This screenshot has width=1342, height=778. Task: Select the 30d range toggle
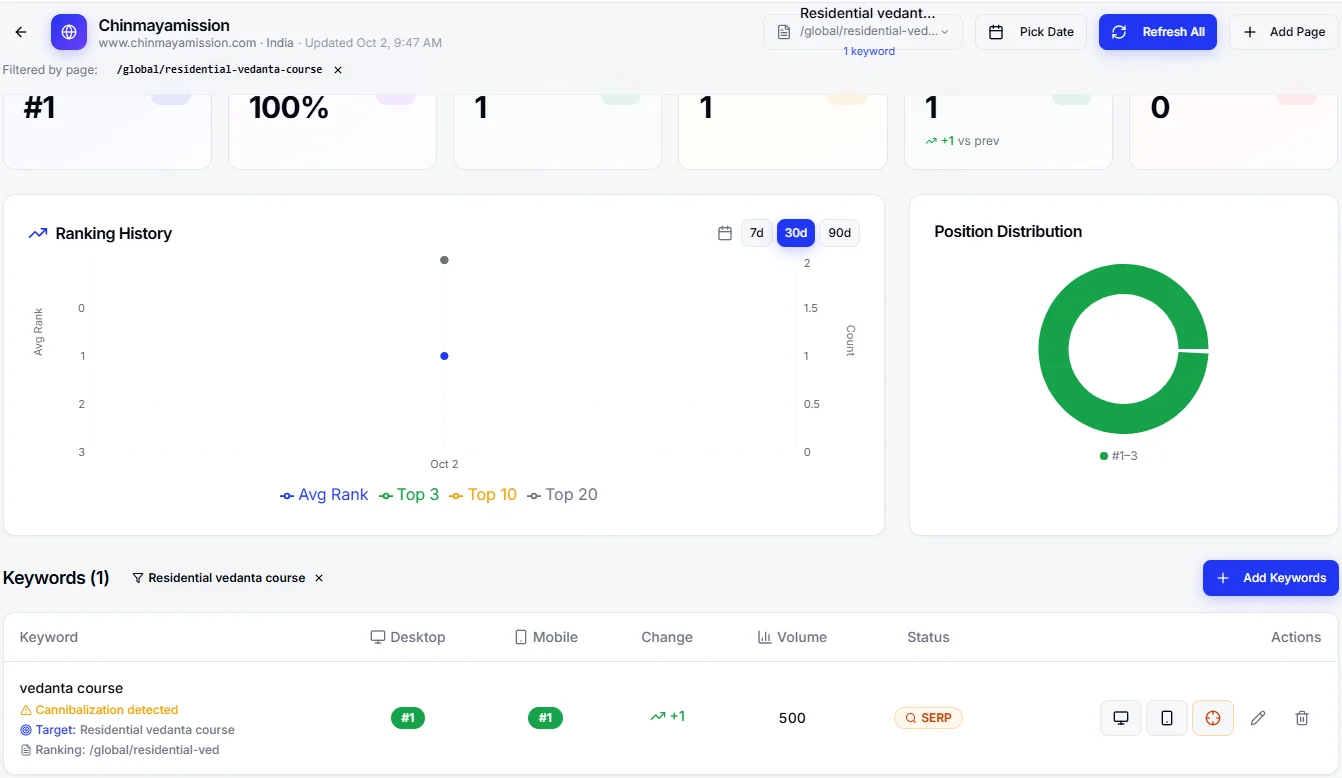click(x=796, y=233)
